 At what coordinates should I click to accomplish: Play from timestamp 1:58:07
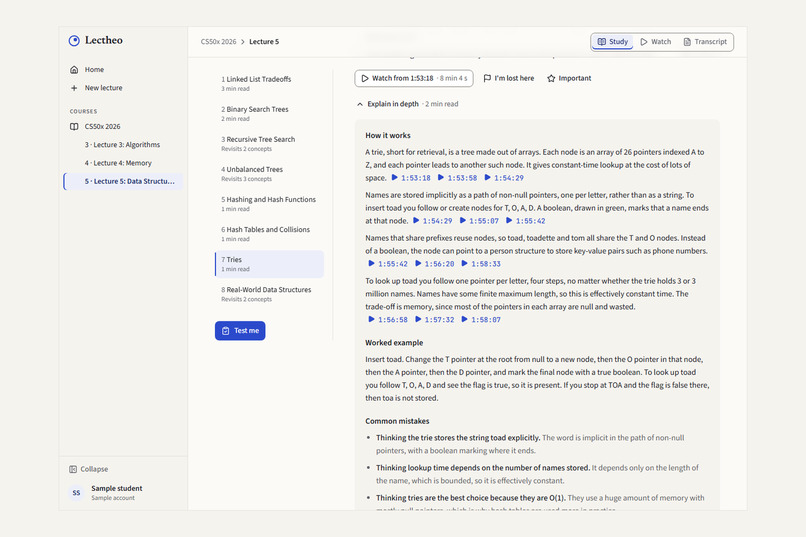(481, 320)
